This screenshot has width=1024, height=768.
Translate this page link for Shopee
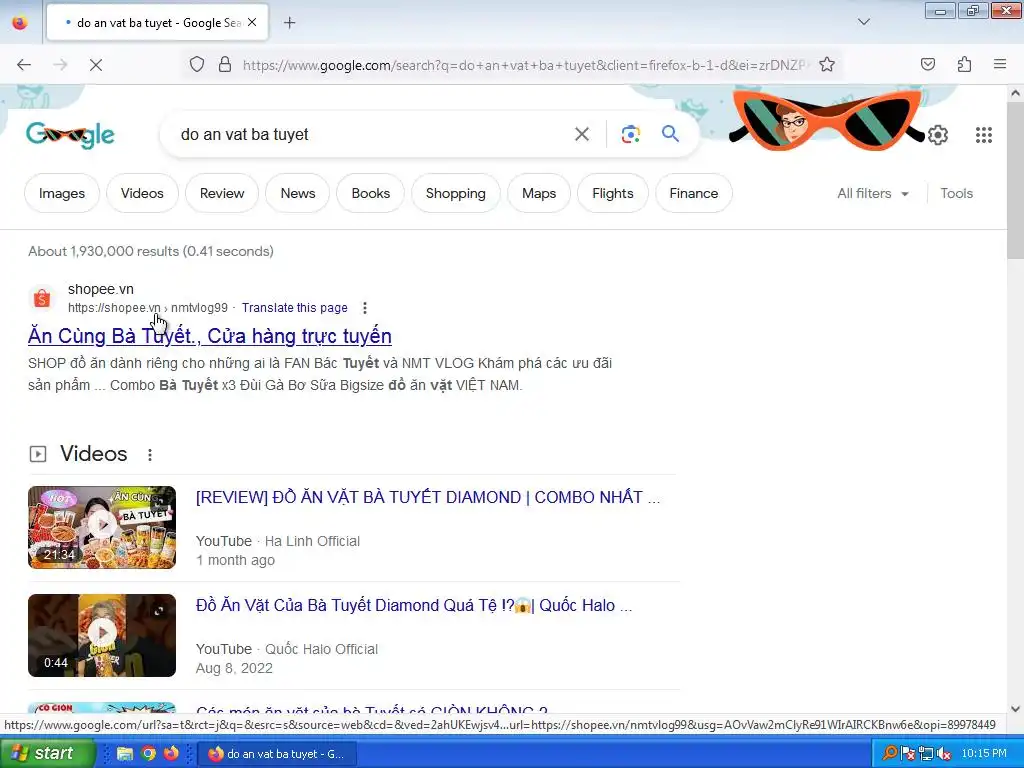pos(295,308)
